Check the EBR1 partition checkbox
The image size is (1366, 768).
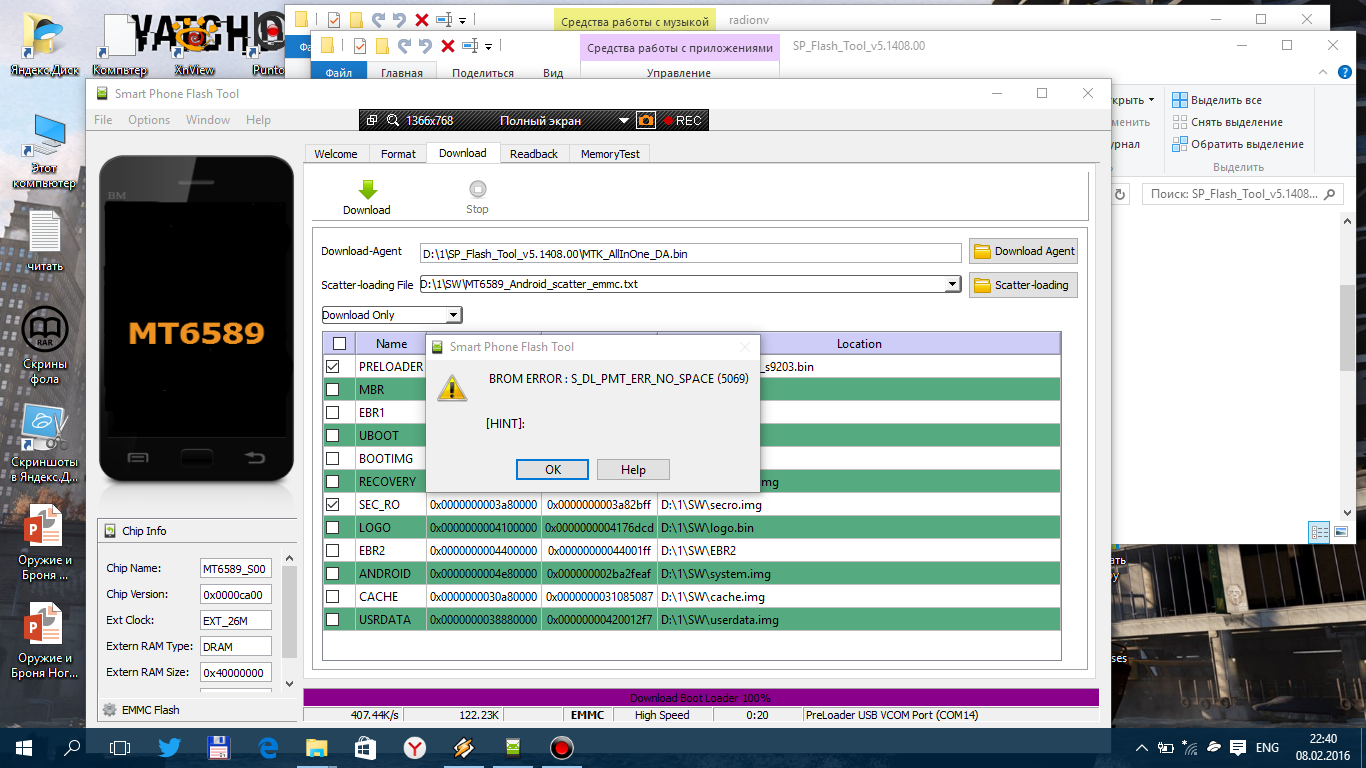[x=333, y=413]
